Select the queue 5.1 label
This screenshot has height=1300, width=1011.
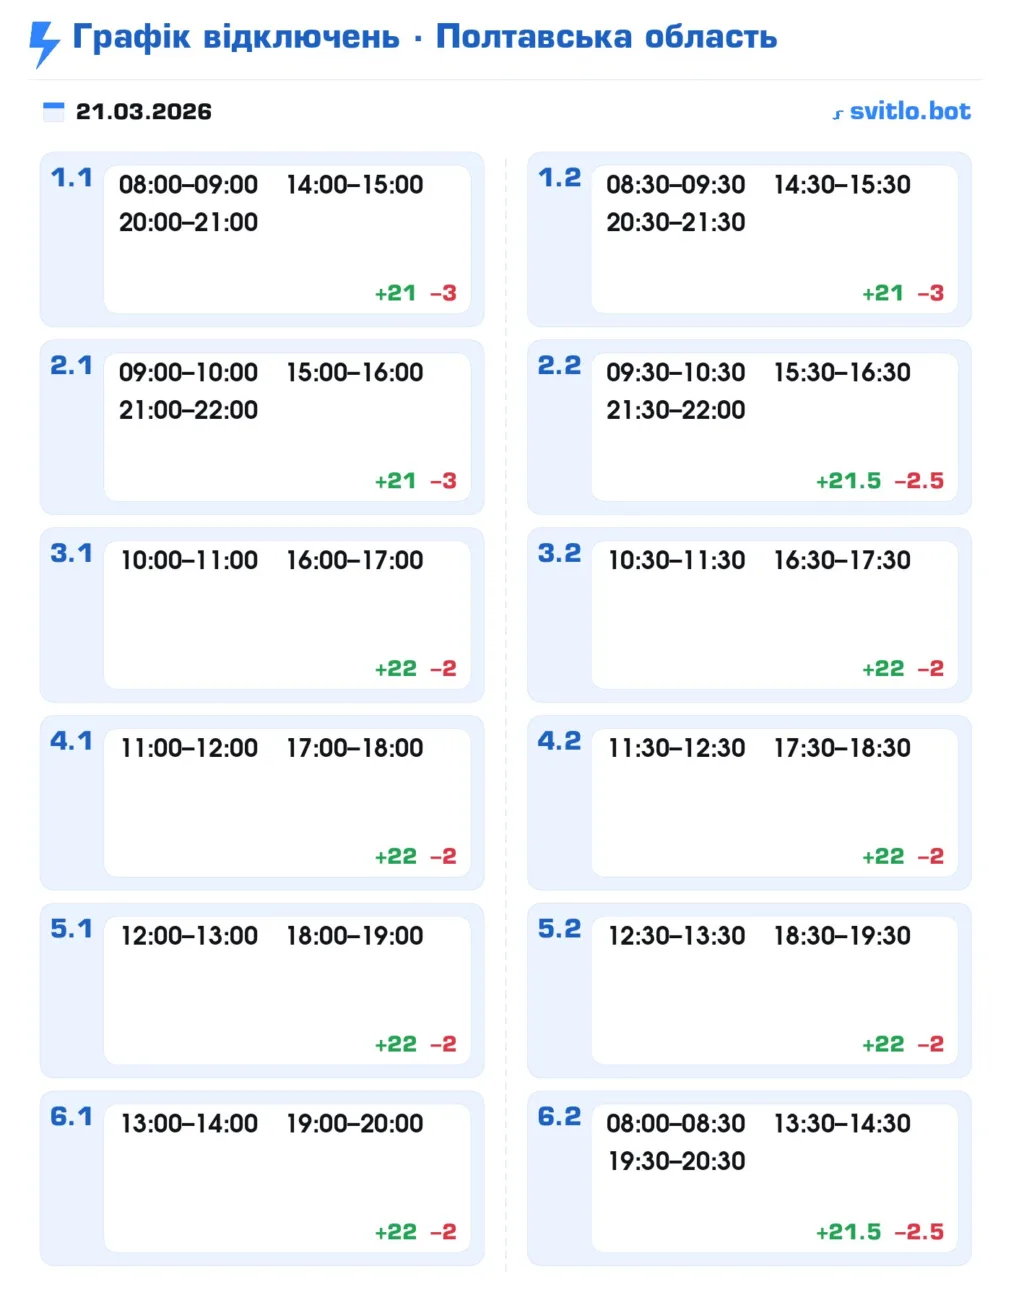71,929
